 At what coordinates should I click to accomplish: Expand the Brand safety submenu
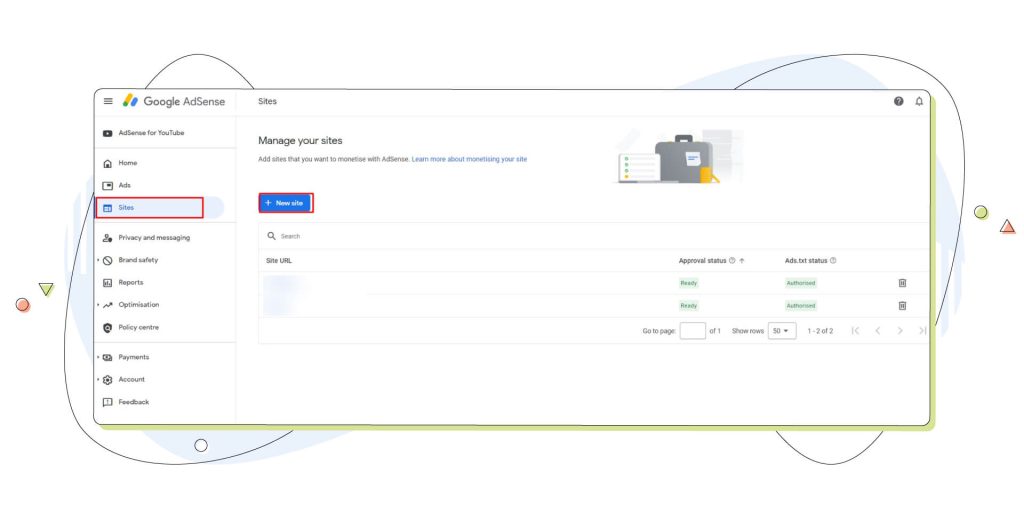tap(99, 260)
